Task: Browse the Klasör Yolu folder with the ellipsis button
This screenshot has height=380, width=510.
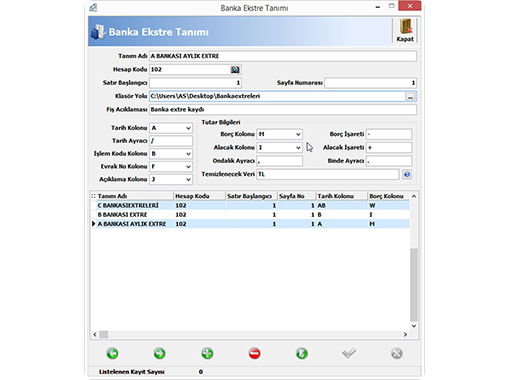Action: [x=410, y=97]
